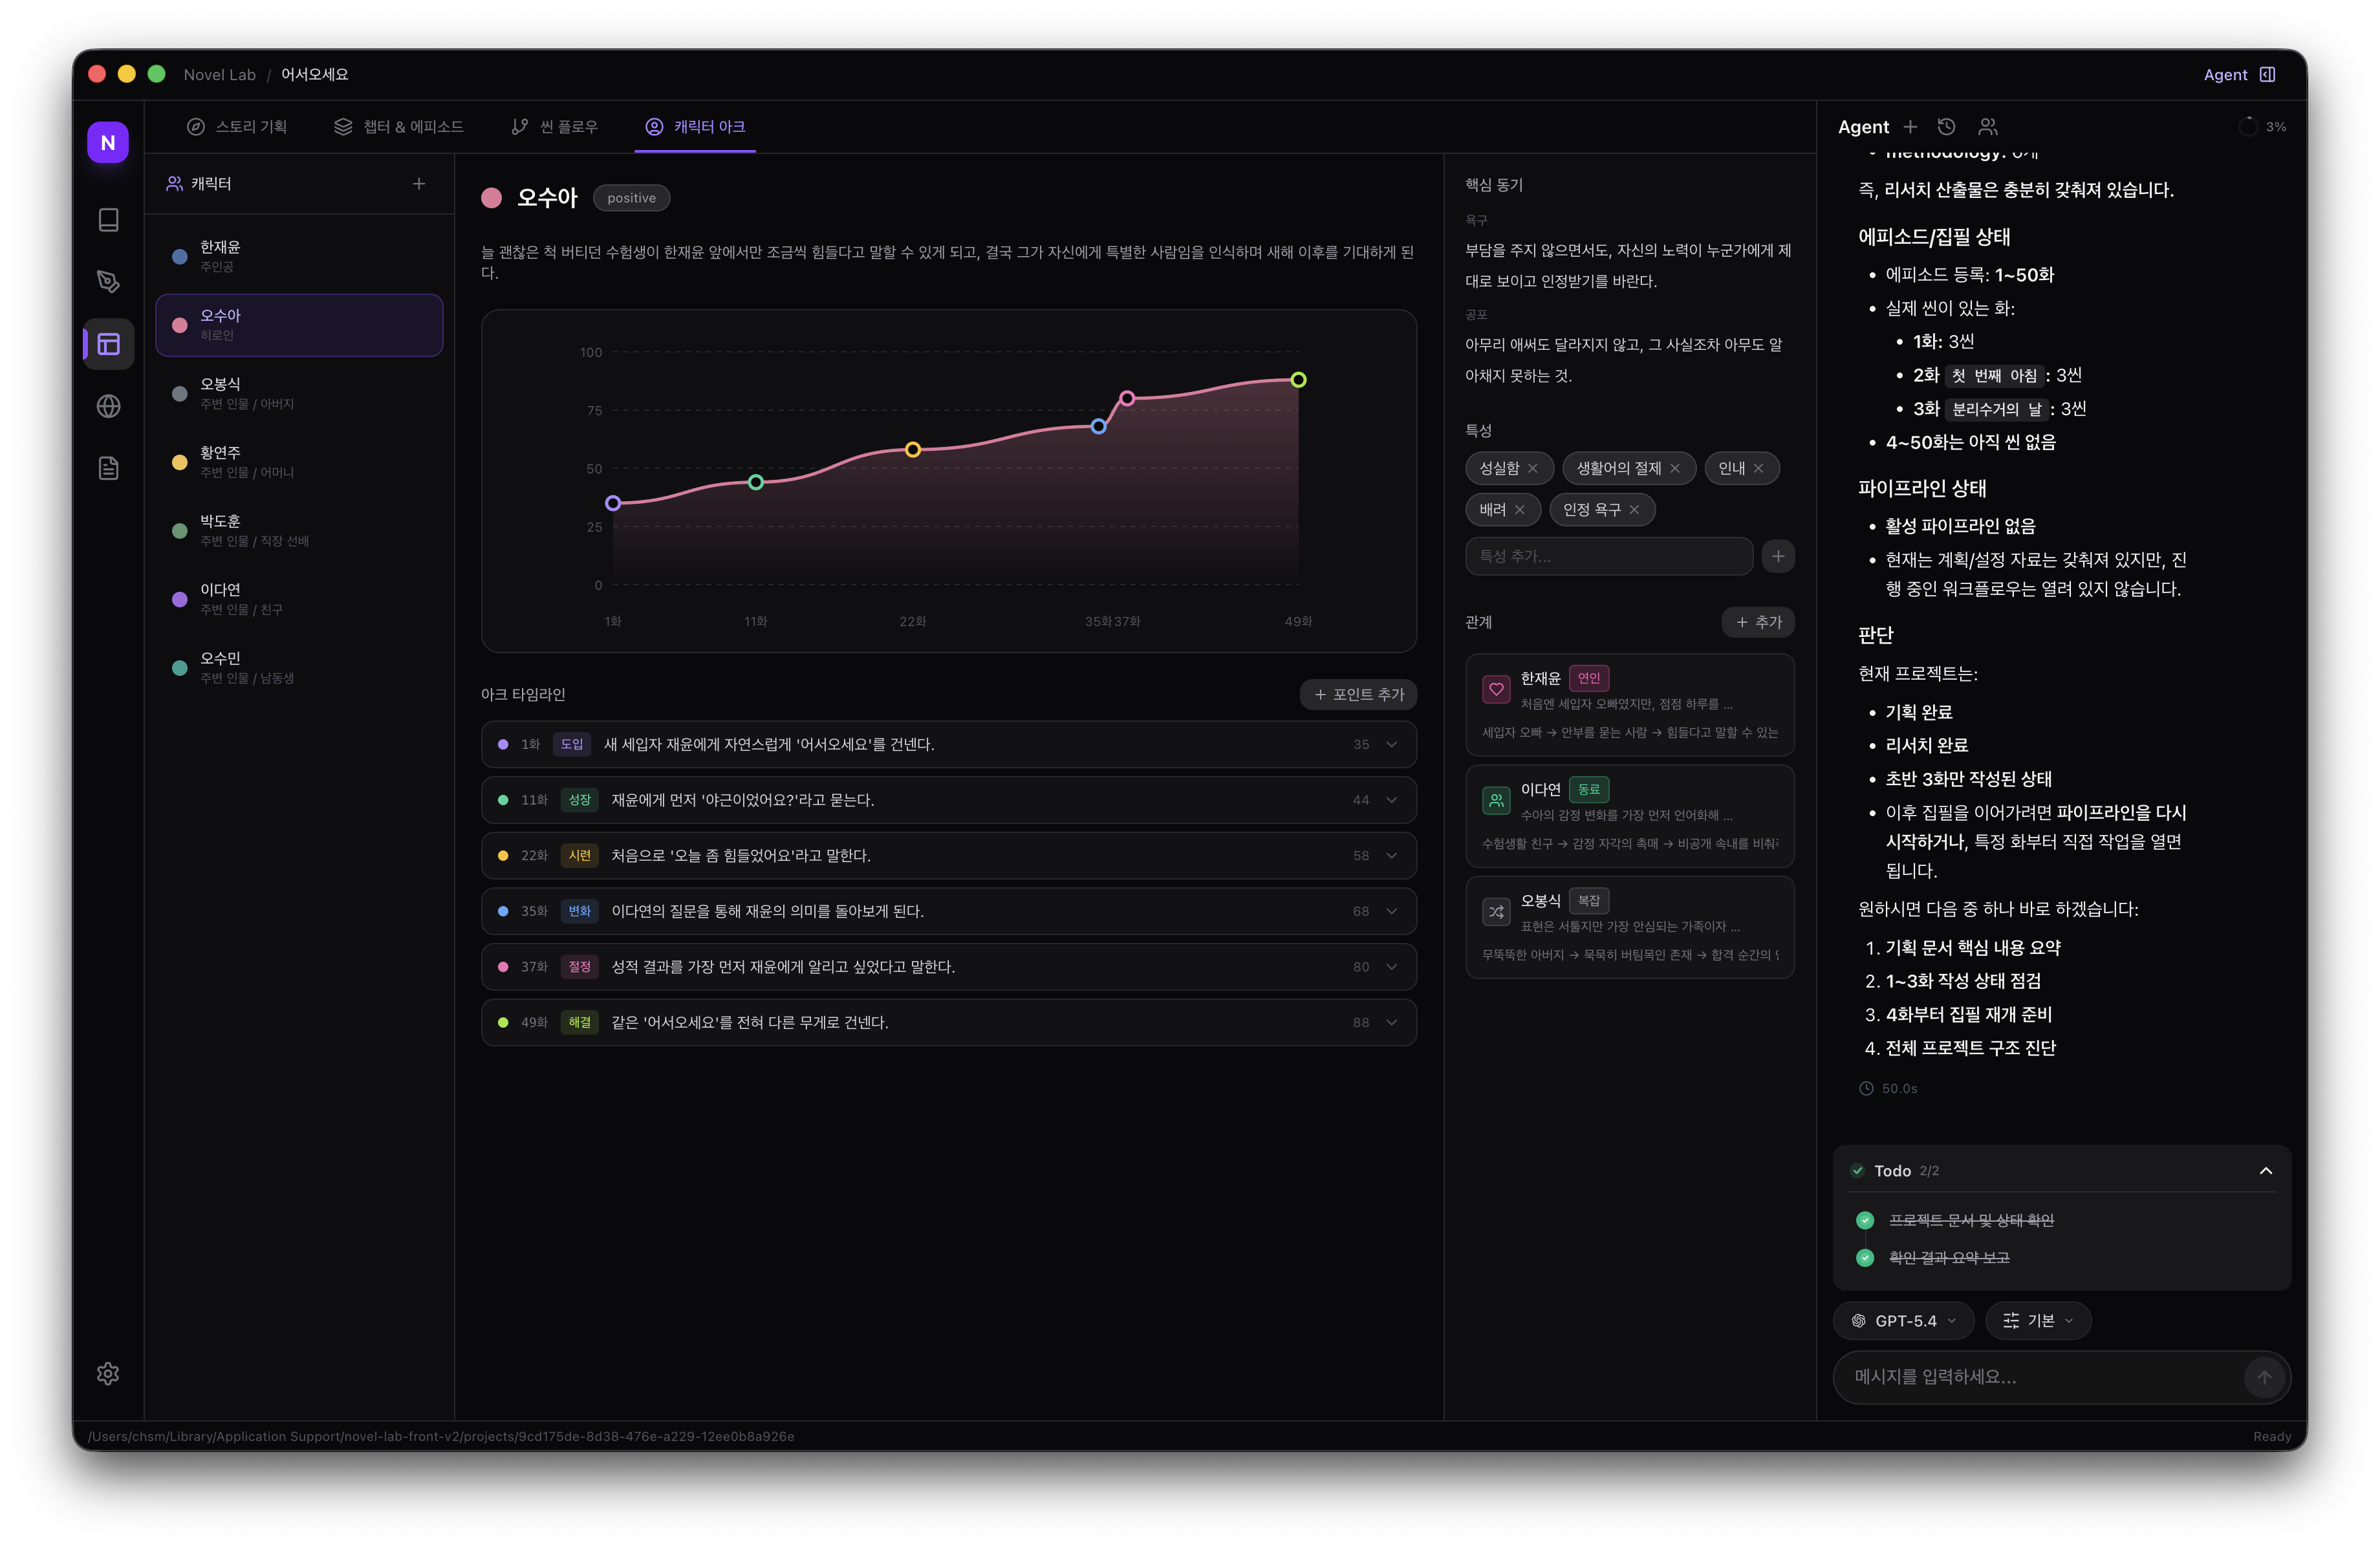The height and width of the screenshot is (1547, 2380).
Task: Collapse the Todo panel chevron
Action: [2265, 1171]
